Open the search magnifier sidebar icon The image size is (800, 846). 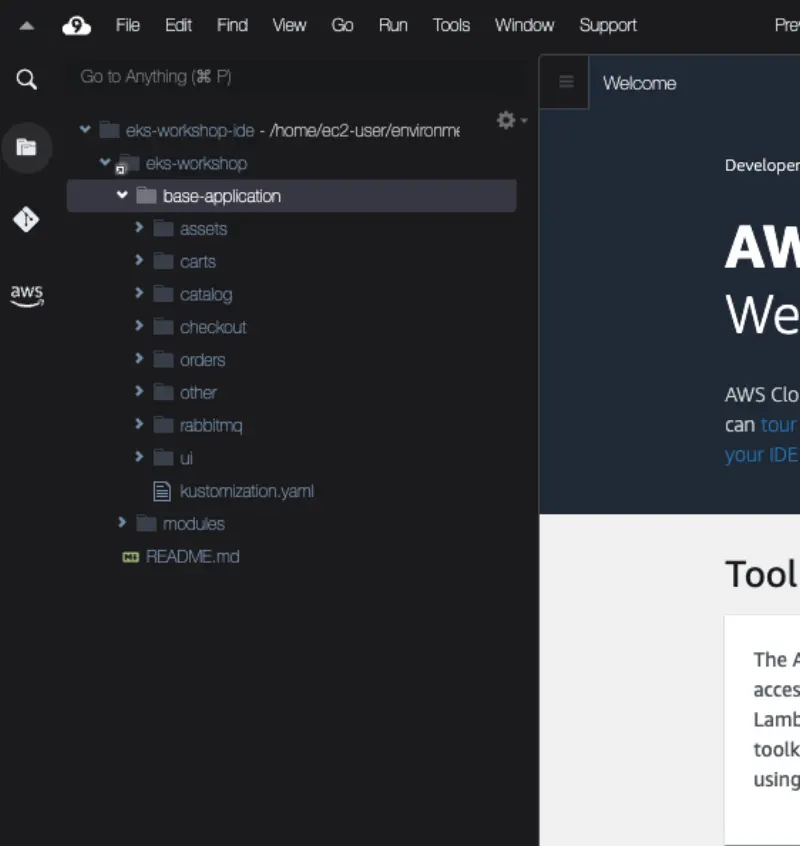click(27, 80)
